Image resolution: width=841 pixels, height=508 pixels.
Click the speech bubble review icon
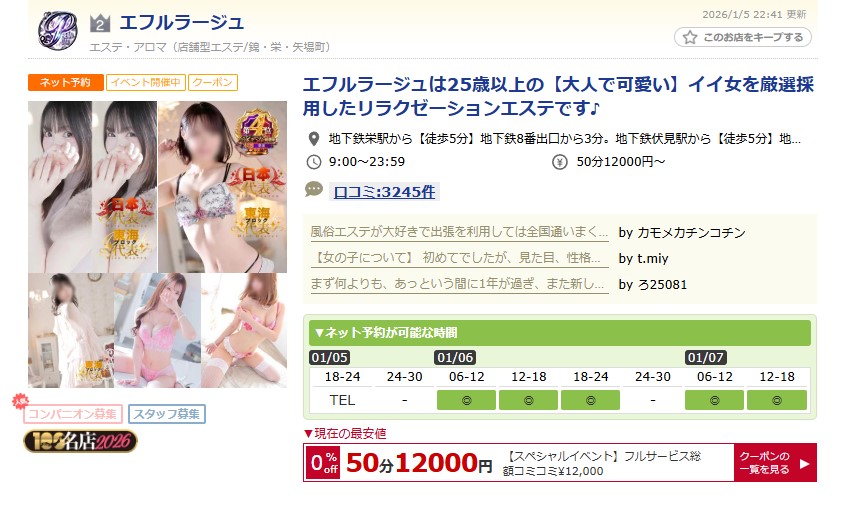click(x=314, y=189)
